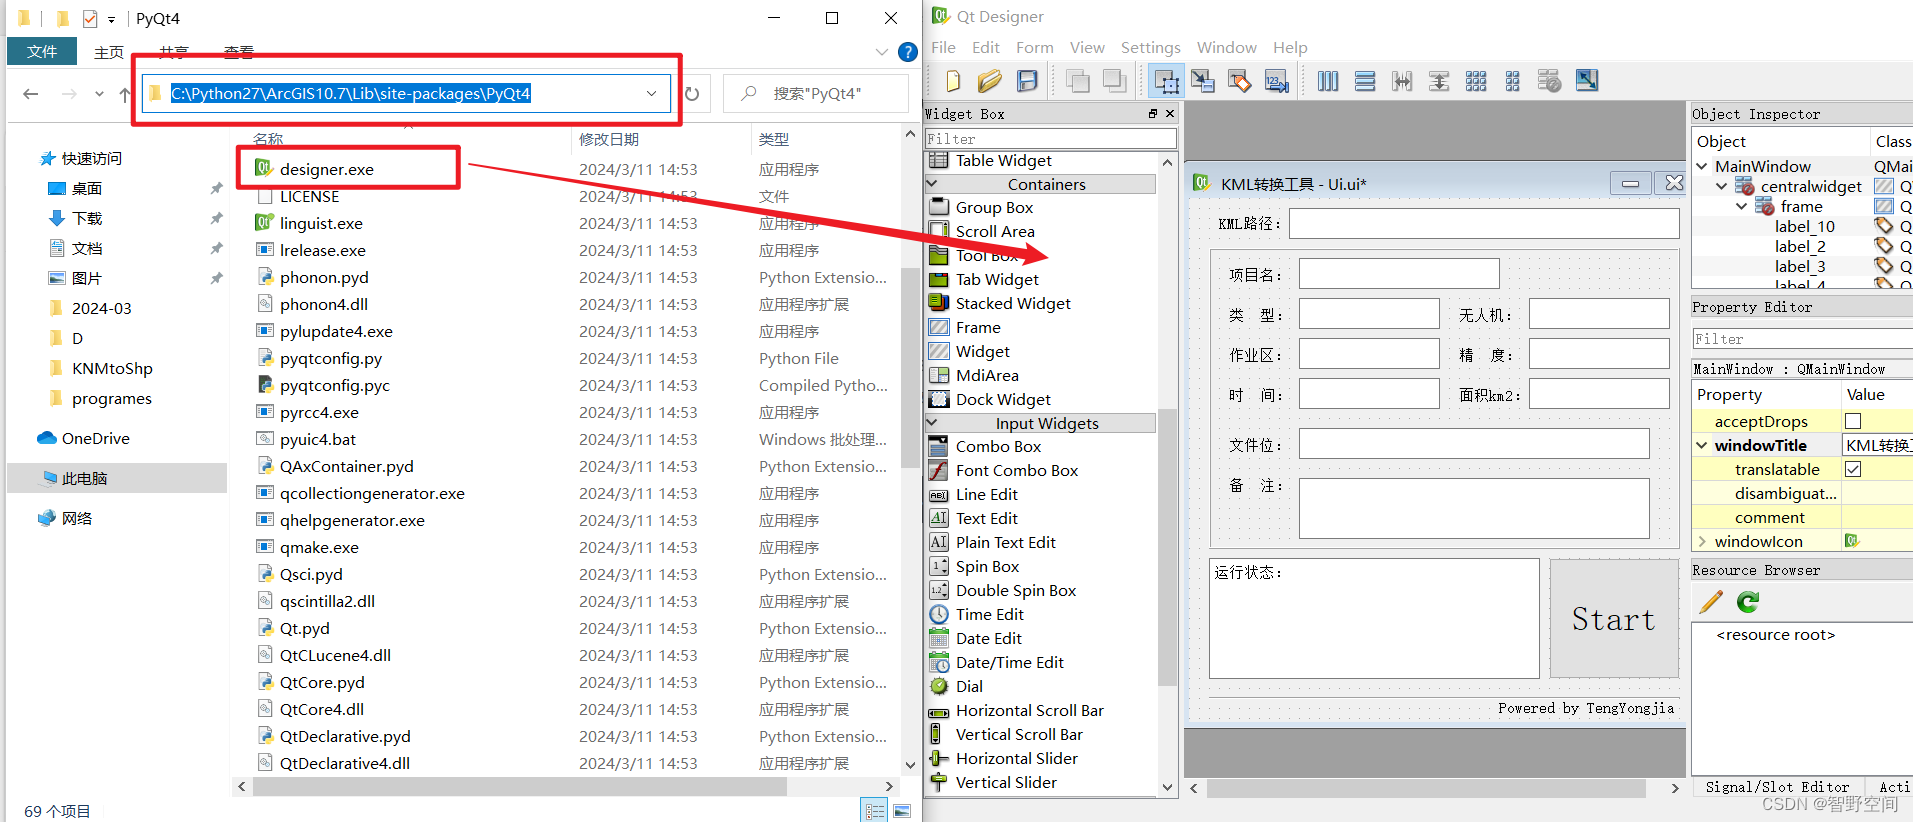1913x822 pixels.
Task: Click the Lay Out in a Grid icon
Action: [1476, 81]
